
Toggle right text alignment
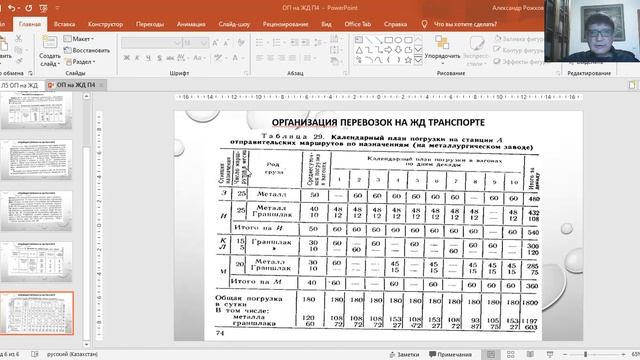click(282, 58)
